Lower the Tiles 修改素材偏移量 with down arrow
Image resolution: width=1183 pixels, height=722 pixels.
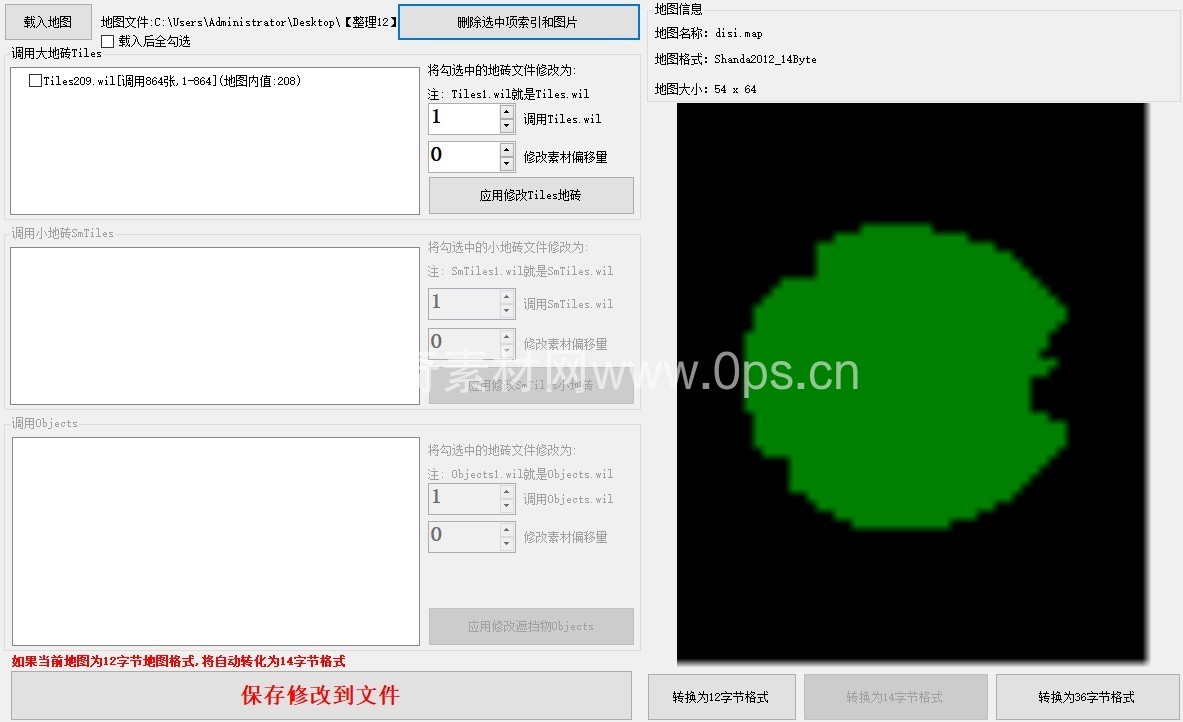507,164
